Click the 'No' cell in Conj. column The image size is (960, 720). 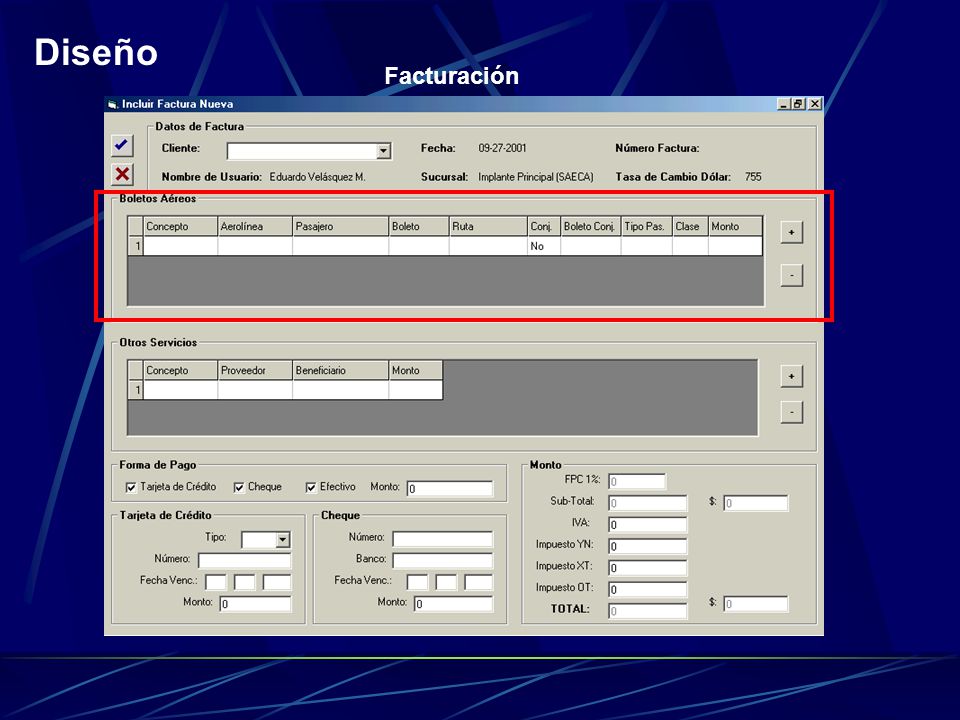[x=544, y=246]
